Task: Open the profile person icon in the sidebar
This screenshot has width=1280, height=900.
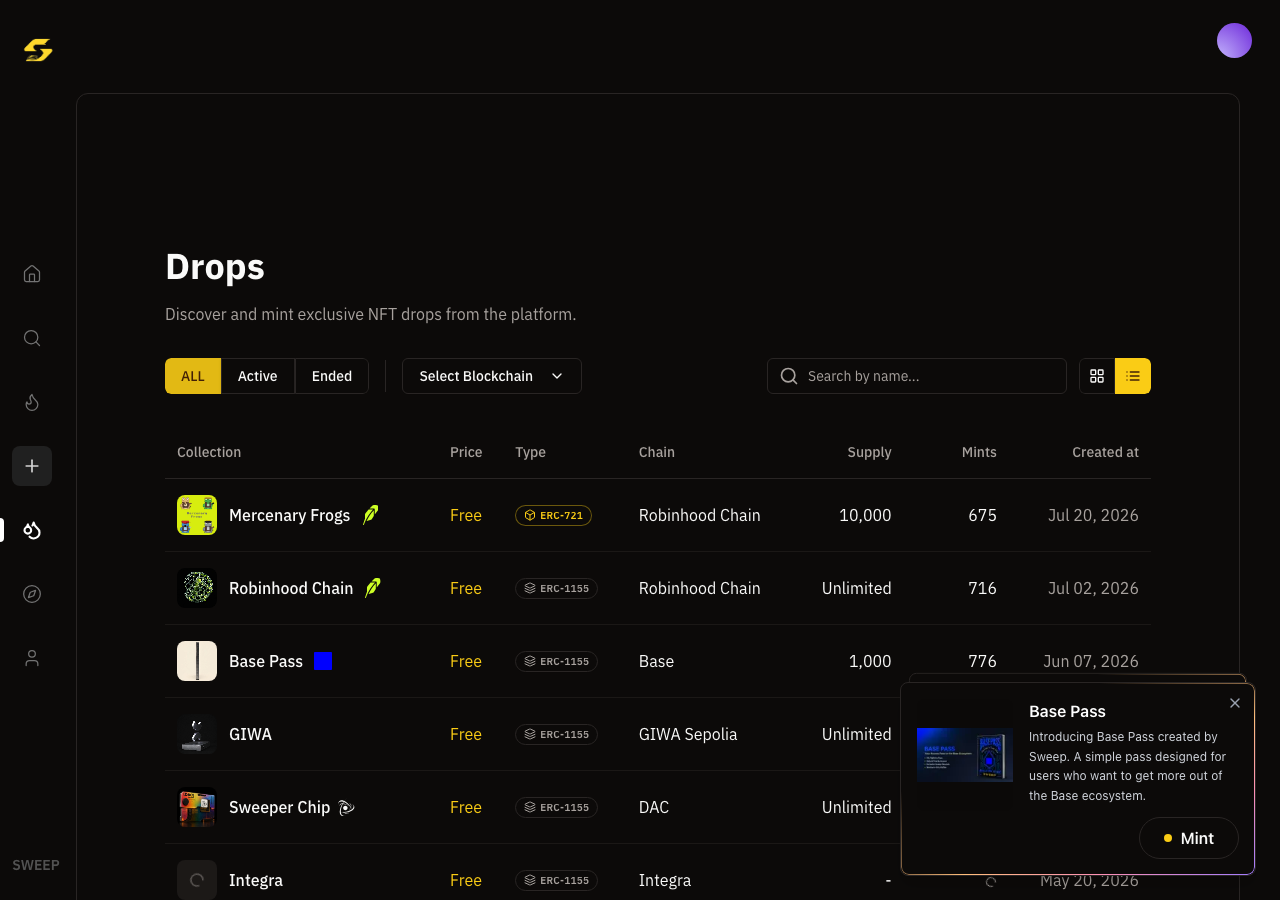Action: click(x=32, y=658)
